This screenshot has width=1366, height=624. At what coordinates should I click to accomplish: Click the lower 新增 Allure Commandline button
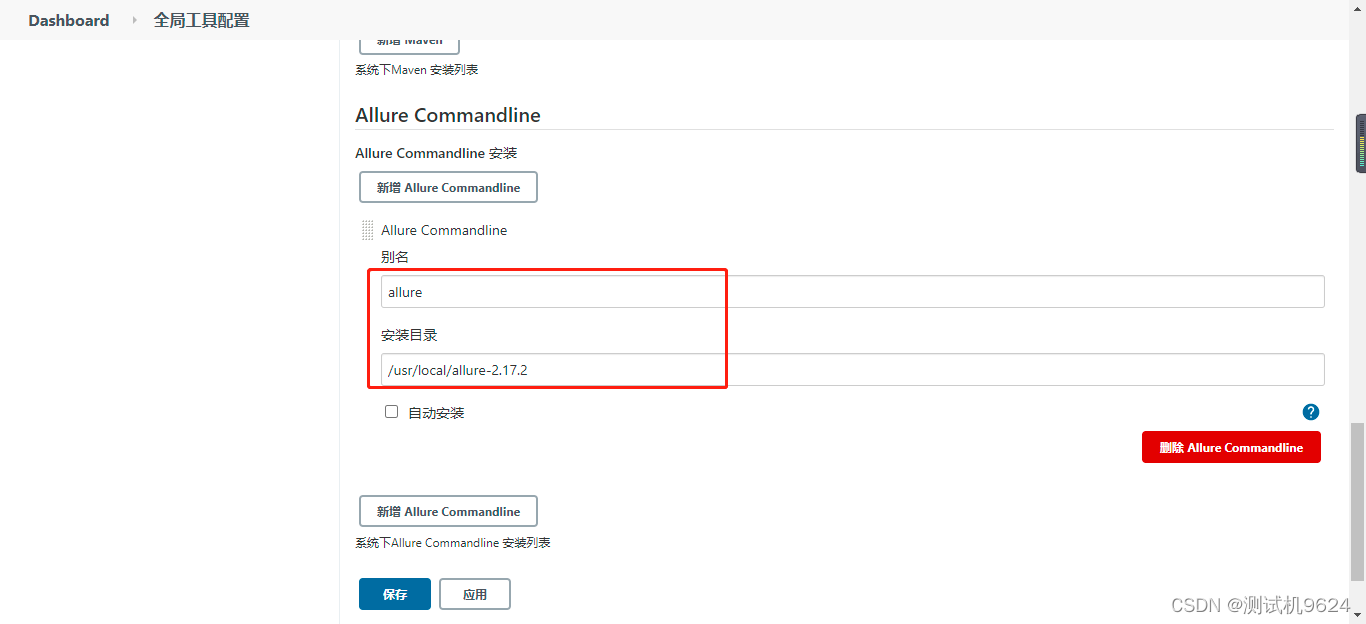click(448, 511)
